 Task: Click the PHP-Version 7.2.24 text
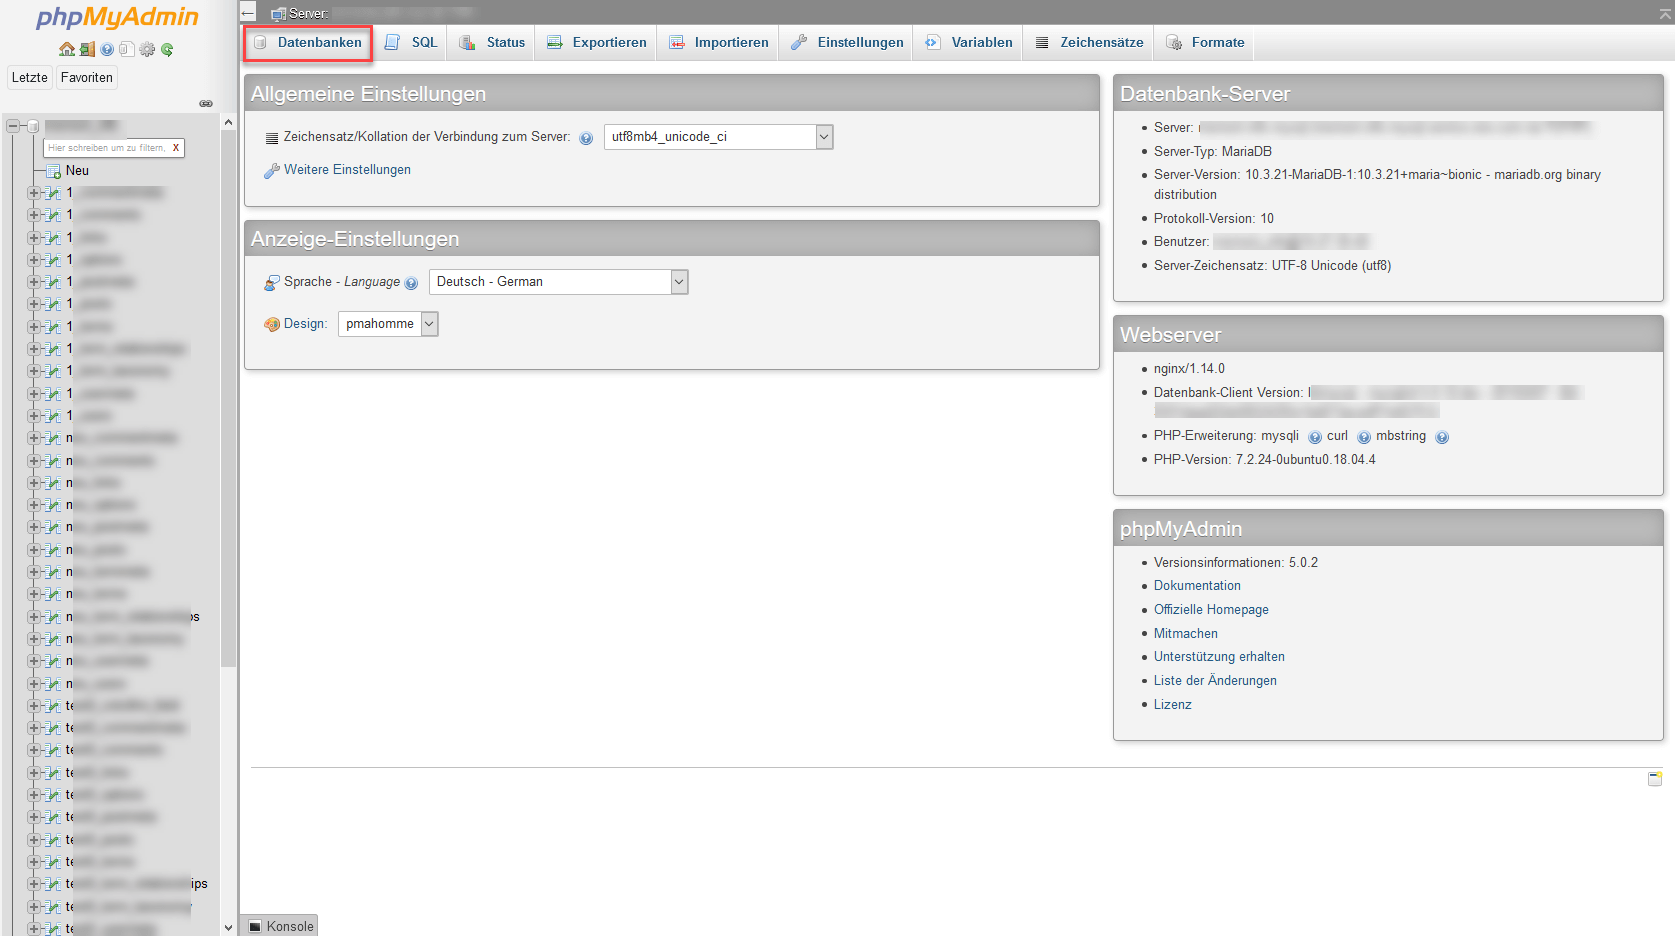[x=1265, y=460]
